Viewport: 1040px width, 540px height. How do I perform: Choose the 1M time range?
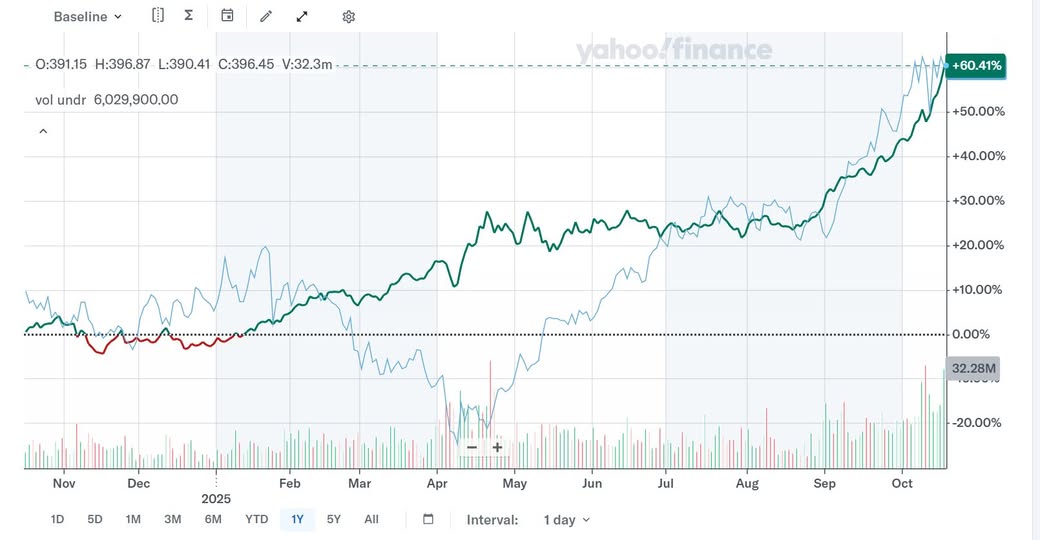[133, 519]
